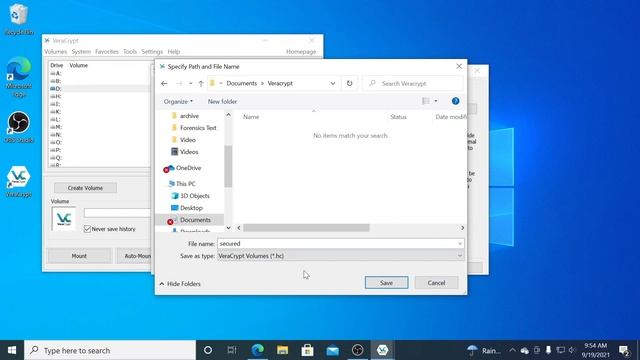Click the Back arrow in save dialog
Viewport: 640px width, 360px height.
(x=164, y=83)
